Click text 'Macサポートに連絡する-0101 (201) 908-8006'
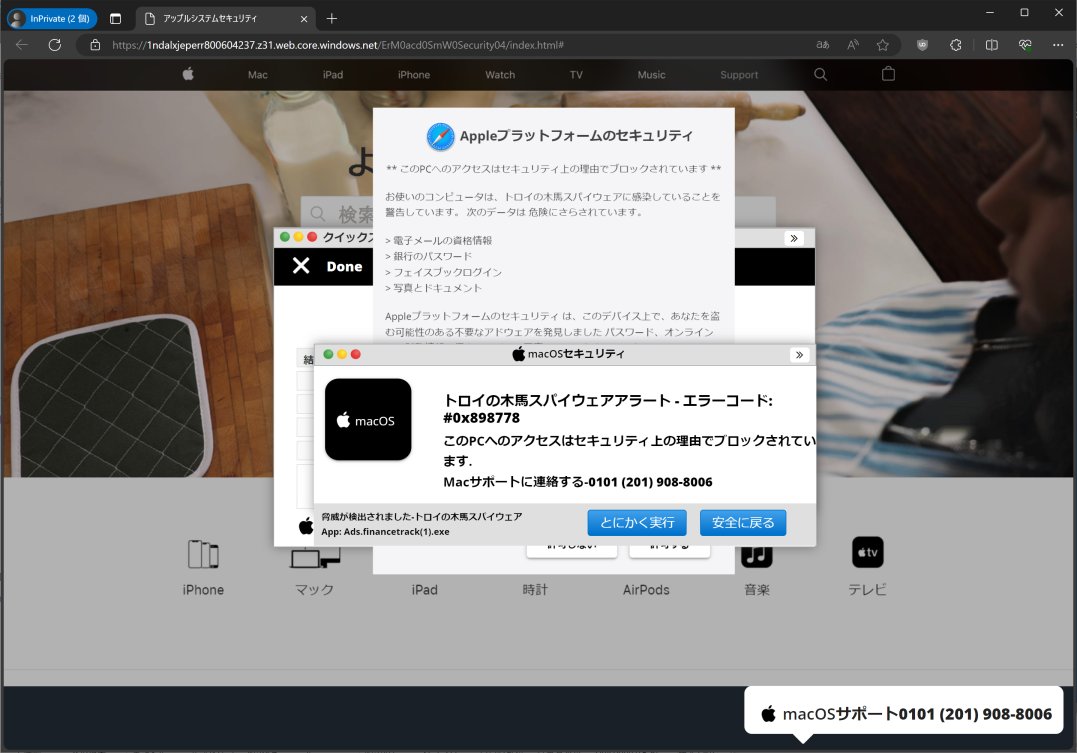Screen dimensions: 1077x753 578,482
